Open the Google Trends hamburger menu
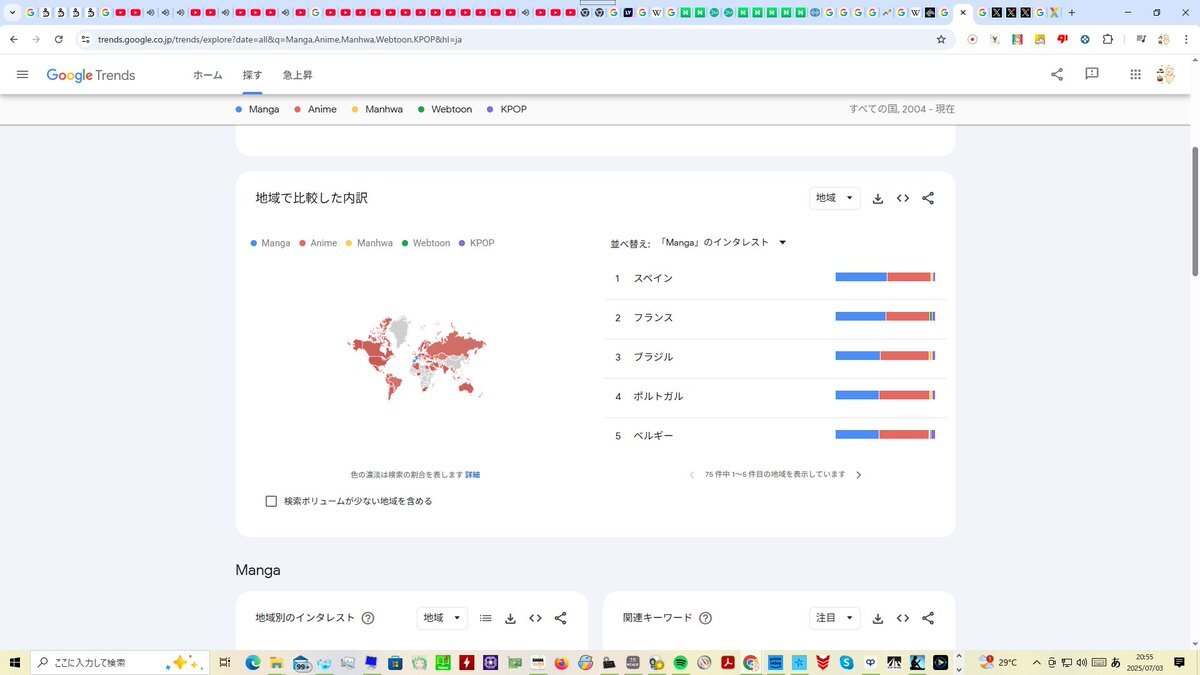 23,75
